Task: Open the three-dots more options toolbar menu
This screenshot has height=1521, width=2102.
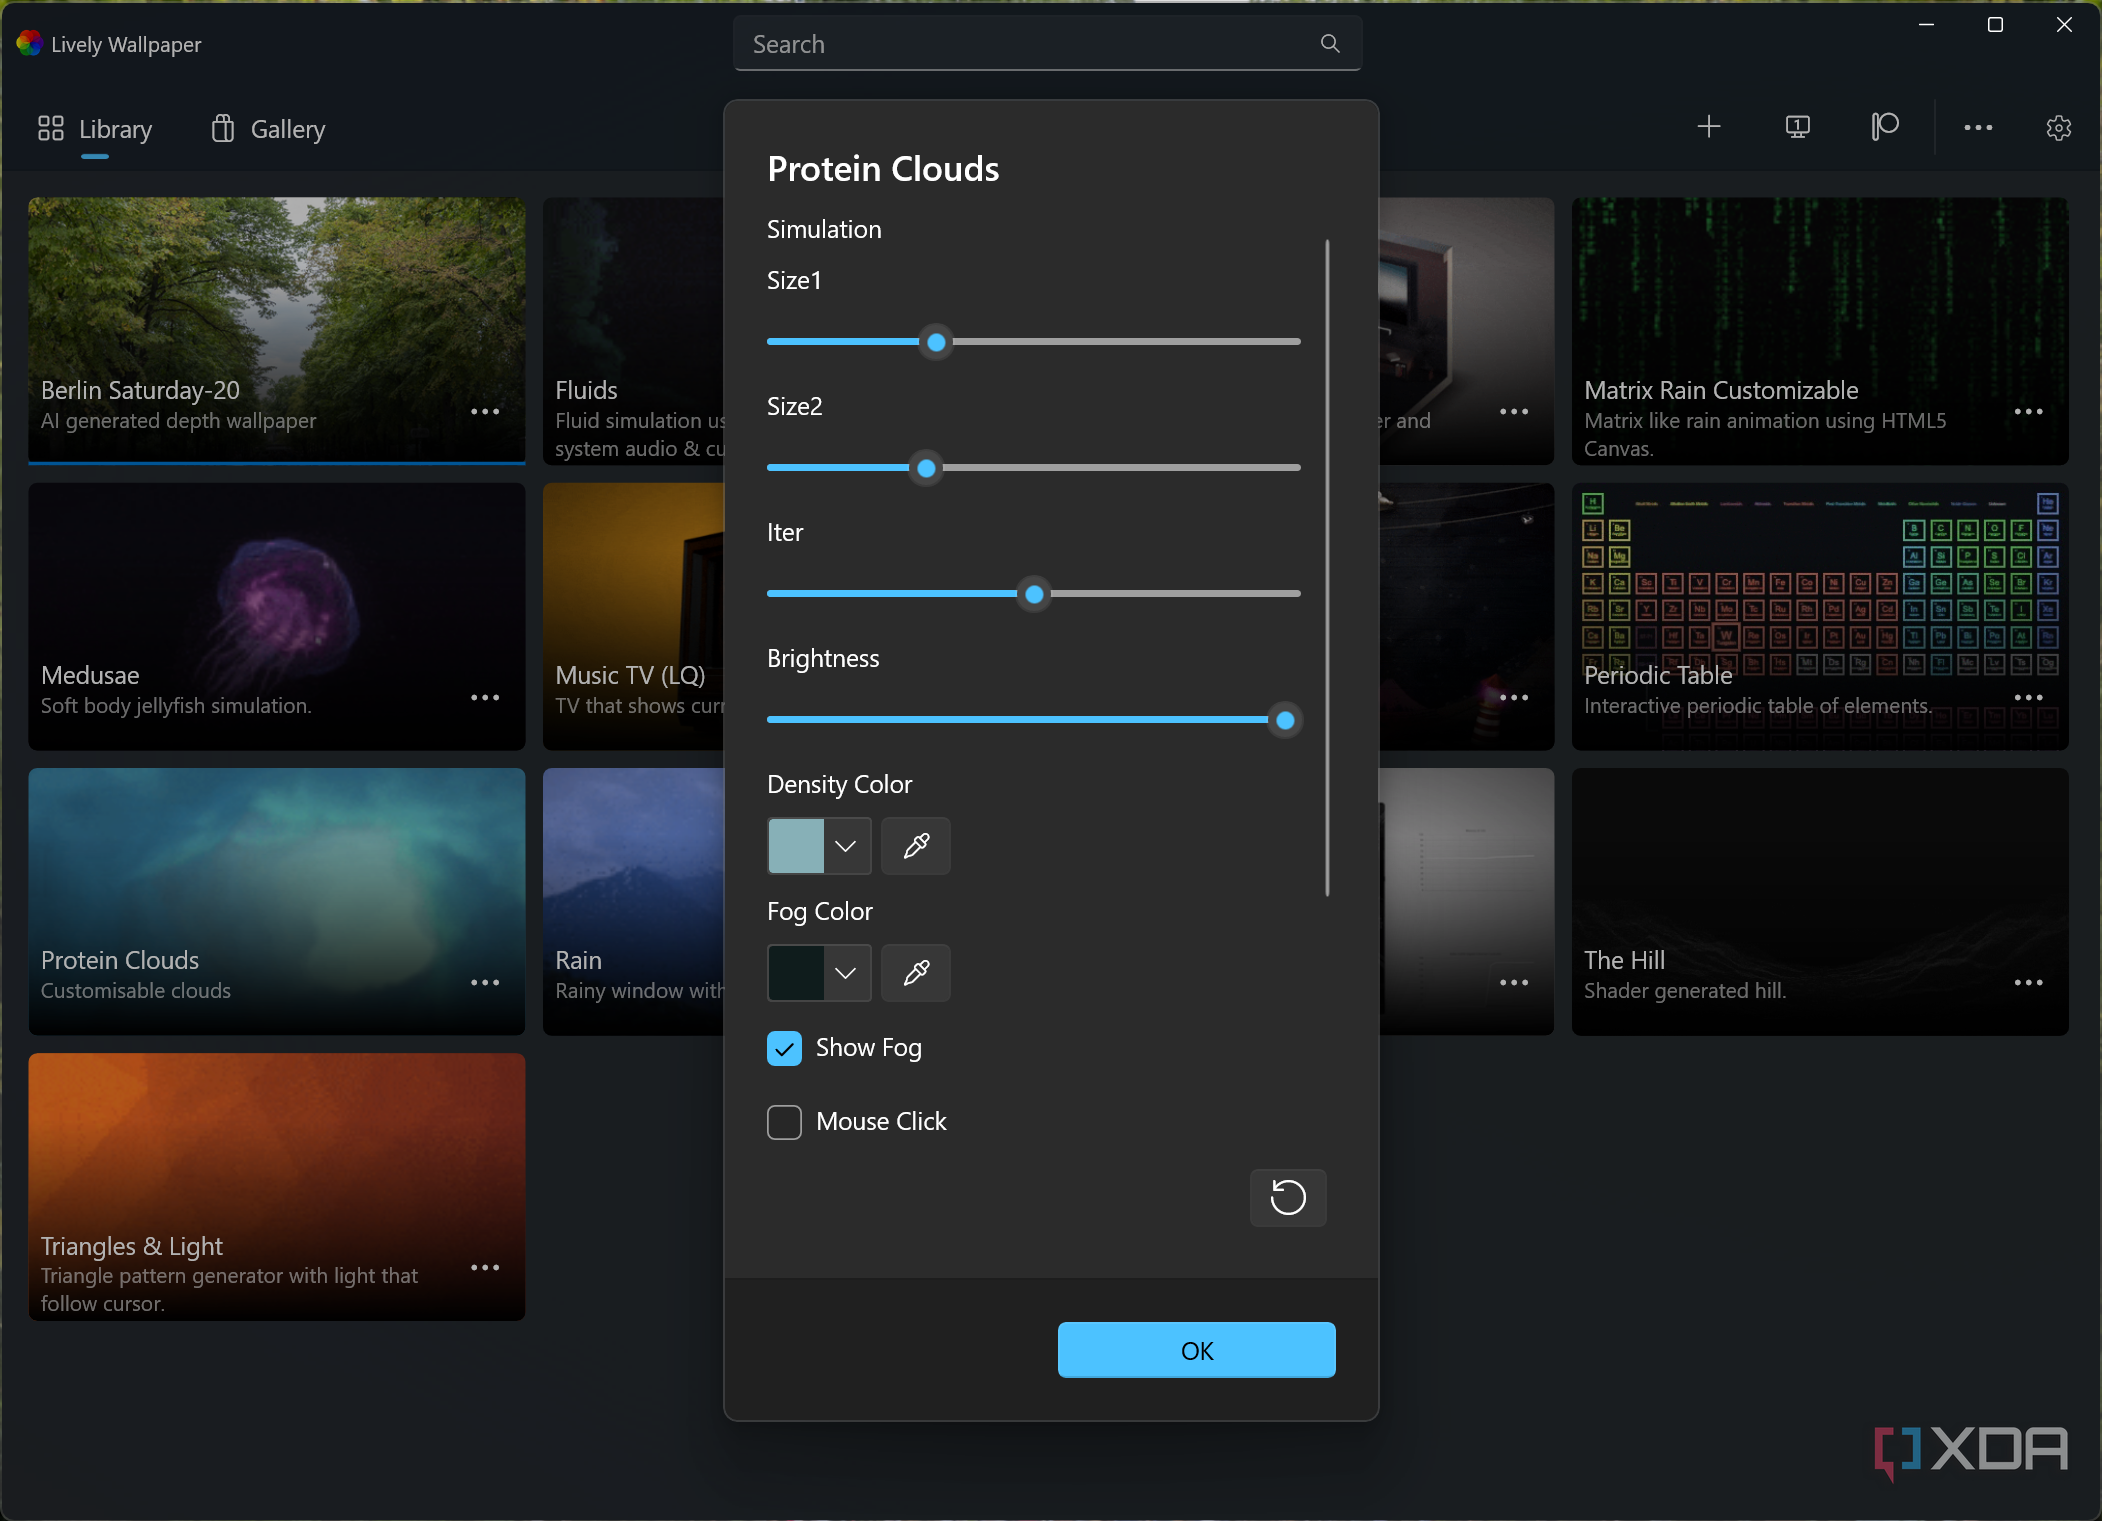Action: click(1977, 128)
